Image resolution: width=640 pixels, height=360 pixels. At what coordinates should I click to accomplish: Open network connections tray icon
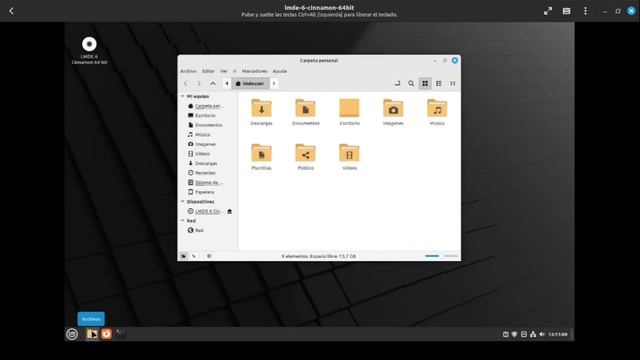click(x=533, y=334)
